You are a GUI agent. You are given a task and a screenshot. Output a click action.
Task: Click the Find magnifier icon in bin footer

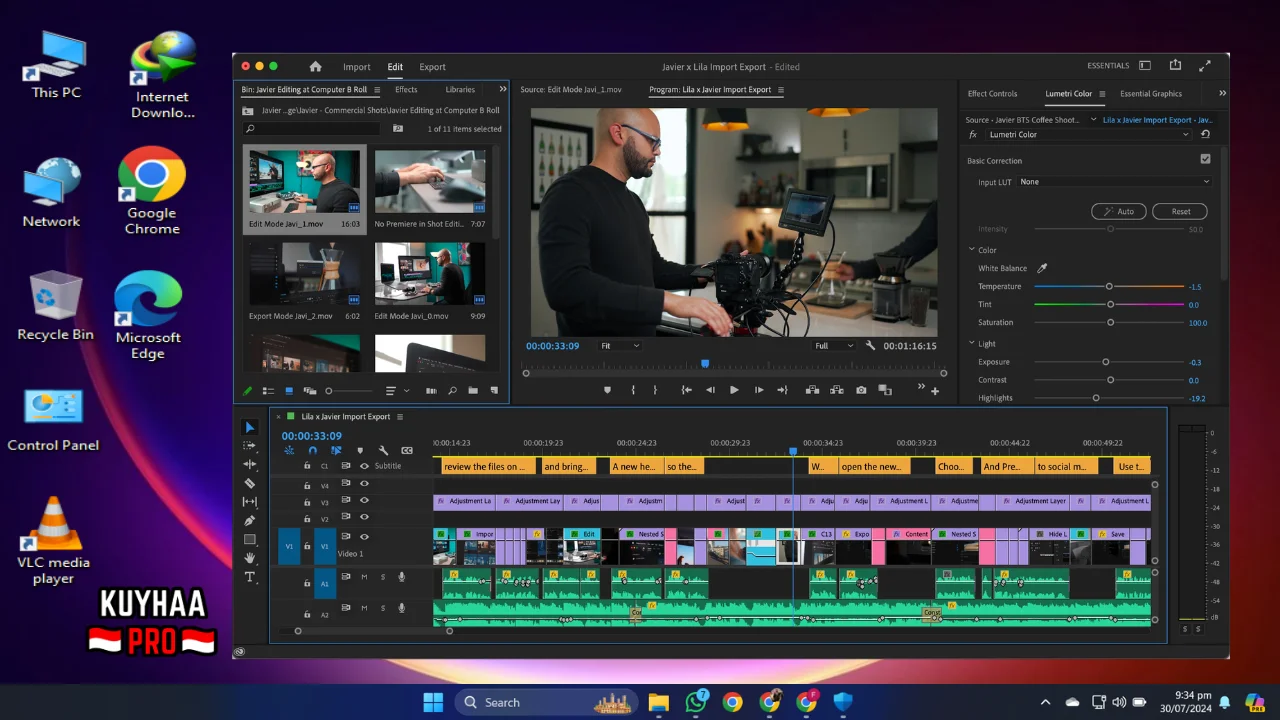coord(452,391)
